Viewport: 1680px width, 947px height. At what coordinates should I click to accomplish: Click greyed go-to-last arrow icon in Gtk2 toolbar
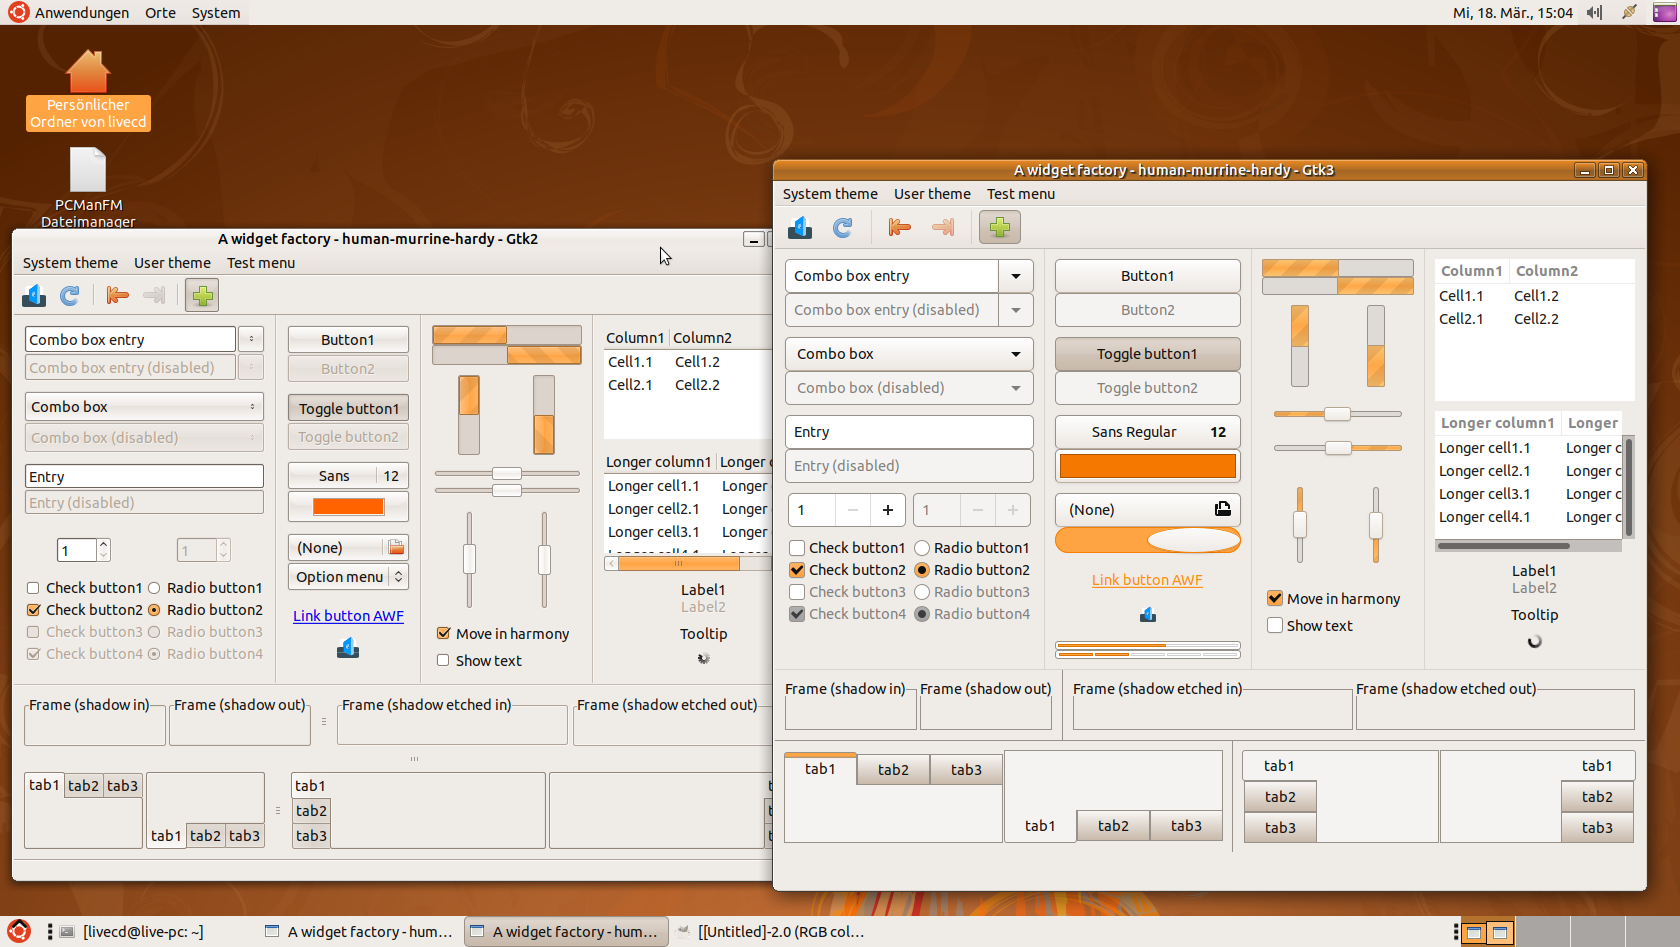click(154, 295)
